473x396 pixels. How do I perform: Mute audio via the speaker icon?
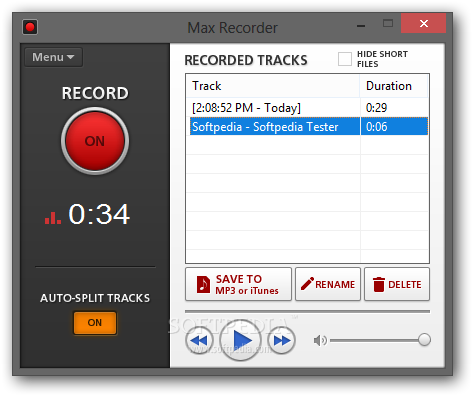click(x=320, y=340)
